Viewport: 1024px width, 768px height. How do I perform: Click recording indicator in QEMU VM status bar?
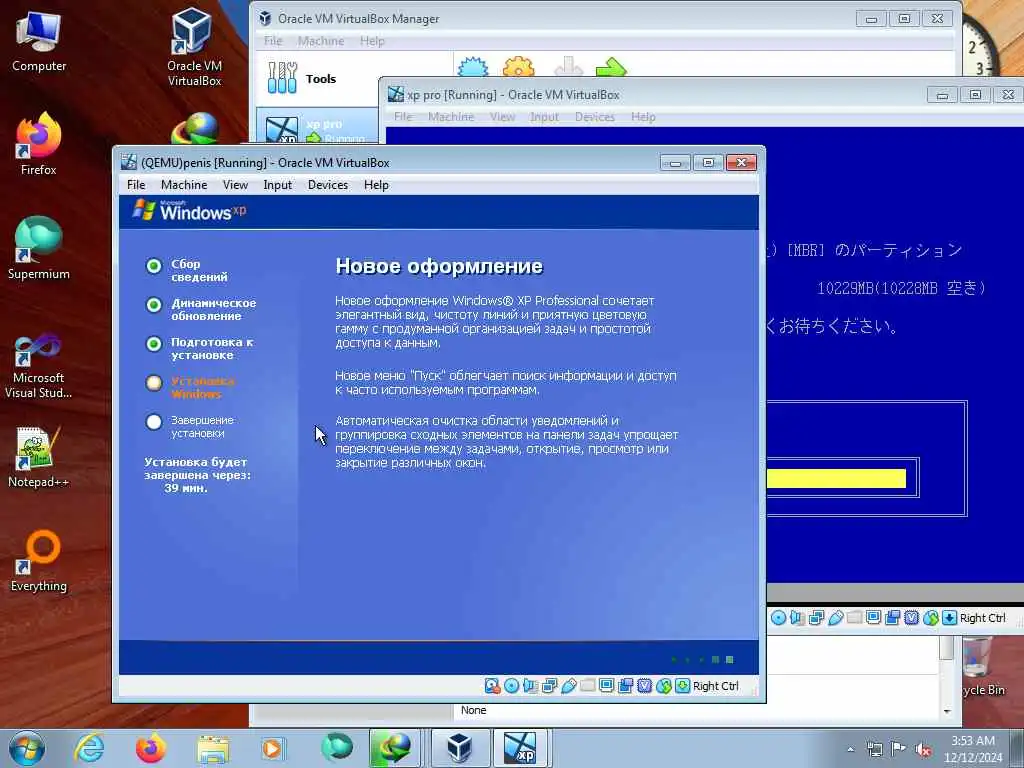(625, 686)
